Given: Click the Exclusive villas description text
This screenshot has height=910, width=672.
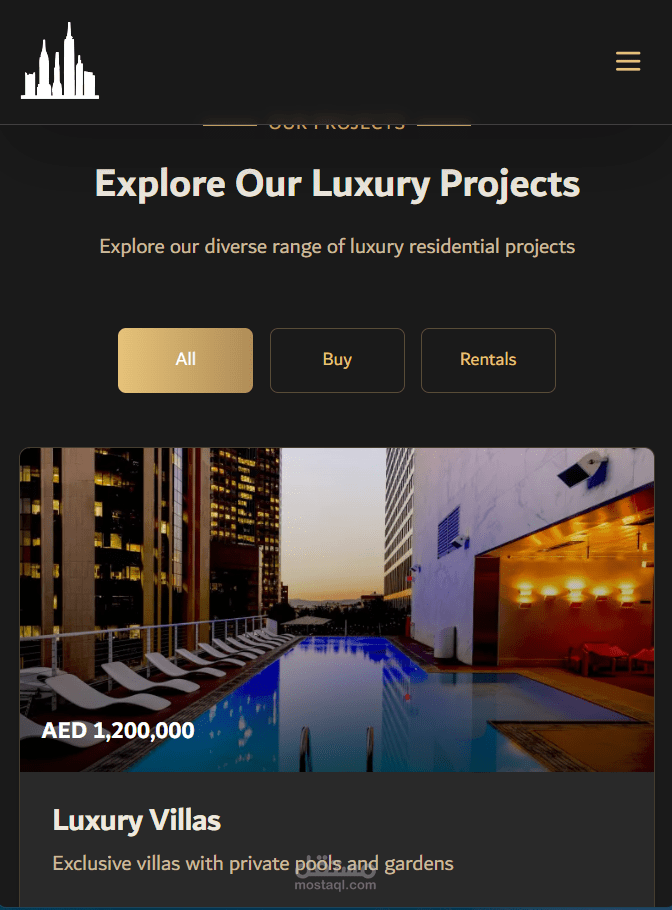Looking at the screenshot, I should 253,864.
